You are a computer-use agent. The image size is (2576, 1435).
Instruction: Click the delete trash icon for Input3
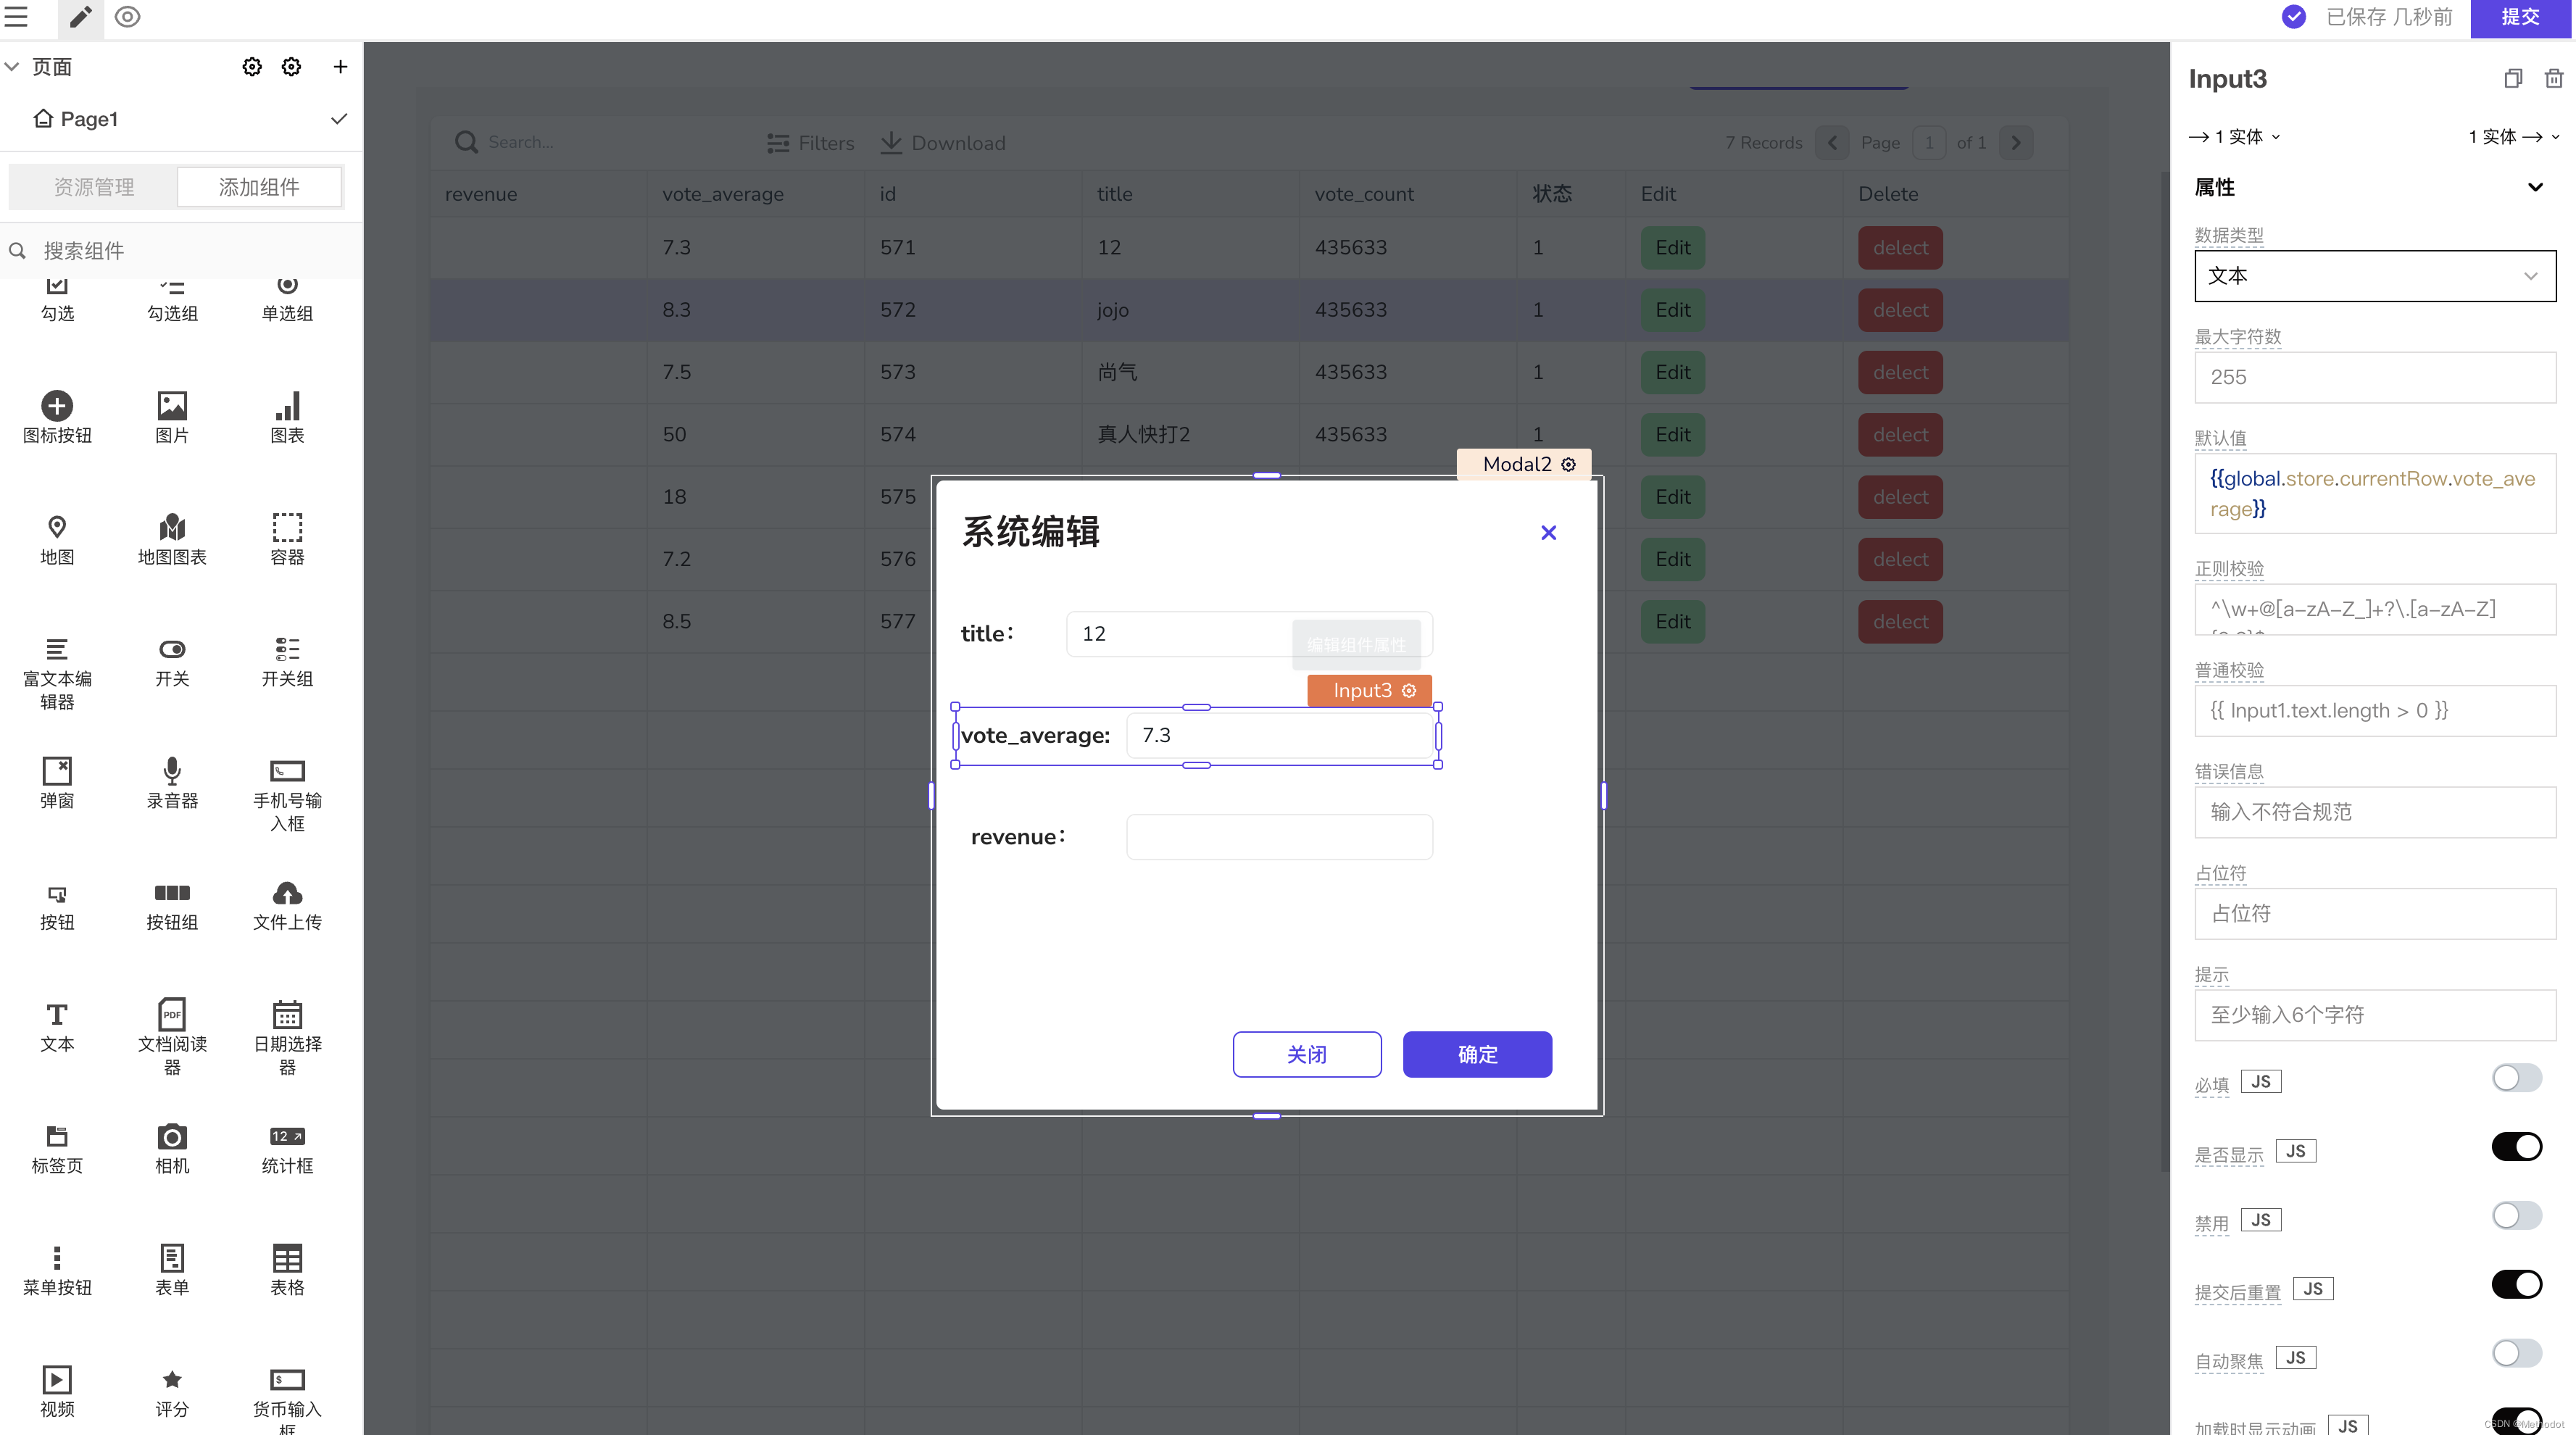click(x=2553, y=78)
